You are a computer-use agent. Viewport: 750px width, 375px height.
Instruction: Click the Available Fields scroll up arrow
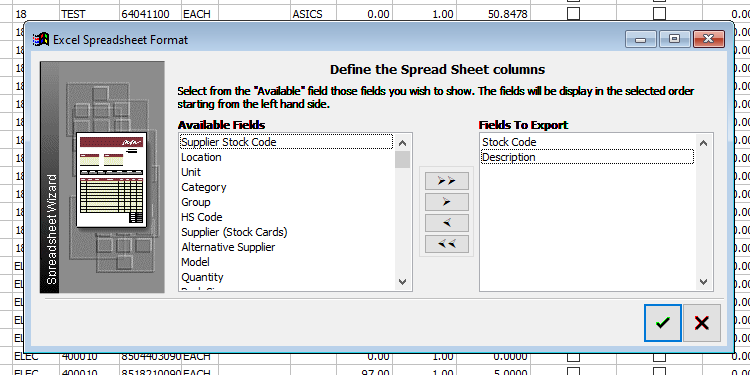pyautogui.click(x=402, y=143)
